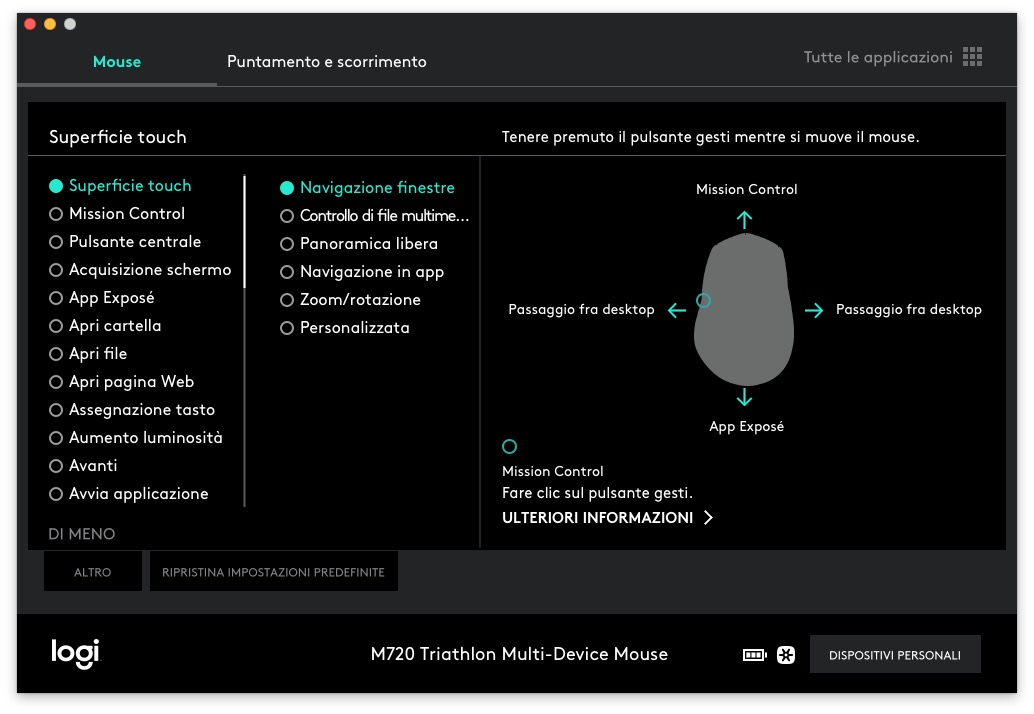Click the gesture button circle on the mouse image
Viewport: 1034px width, 714px height.
tap(704, 301)
